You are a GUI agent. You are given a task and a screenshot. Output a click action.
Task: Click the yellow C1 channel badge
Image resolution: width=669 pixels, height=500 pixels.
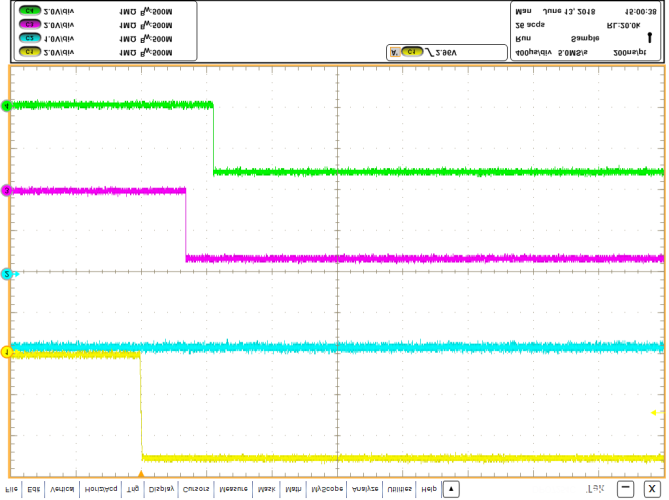[29, 51]
